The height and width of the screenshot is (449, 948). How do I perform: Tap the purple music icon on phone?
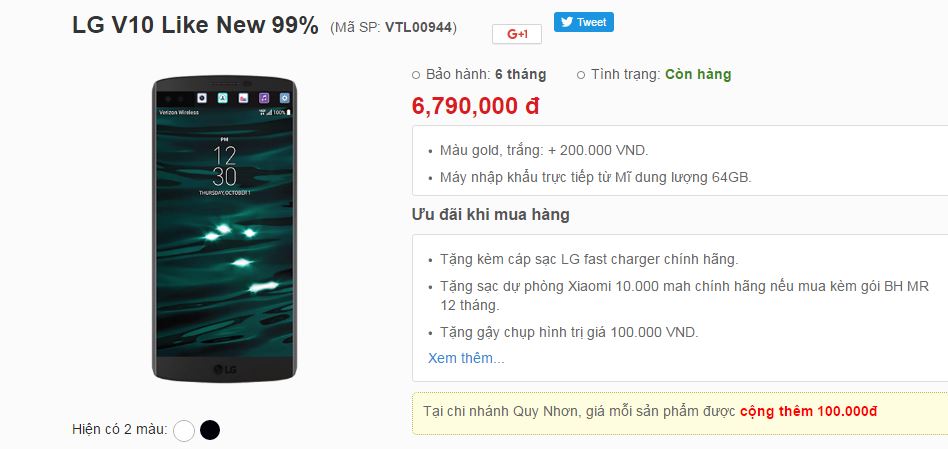click(264, 97)
